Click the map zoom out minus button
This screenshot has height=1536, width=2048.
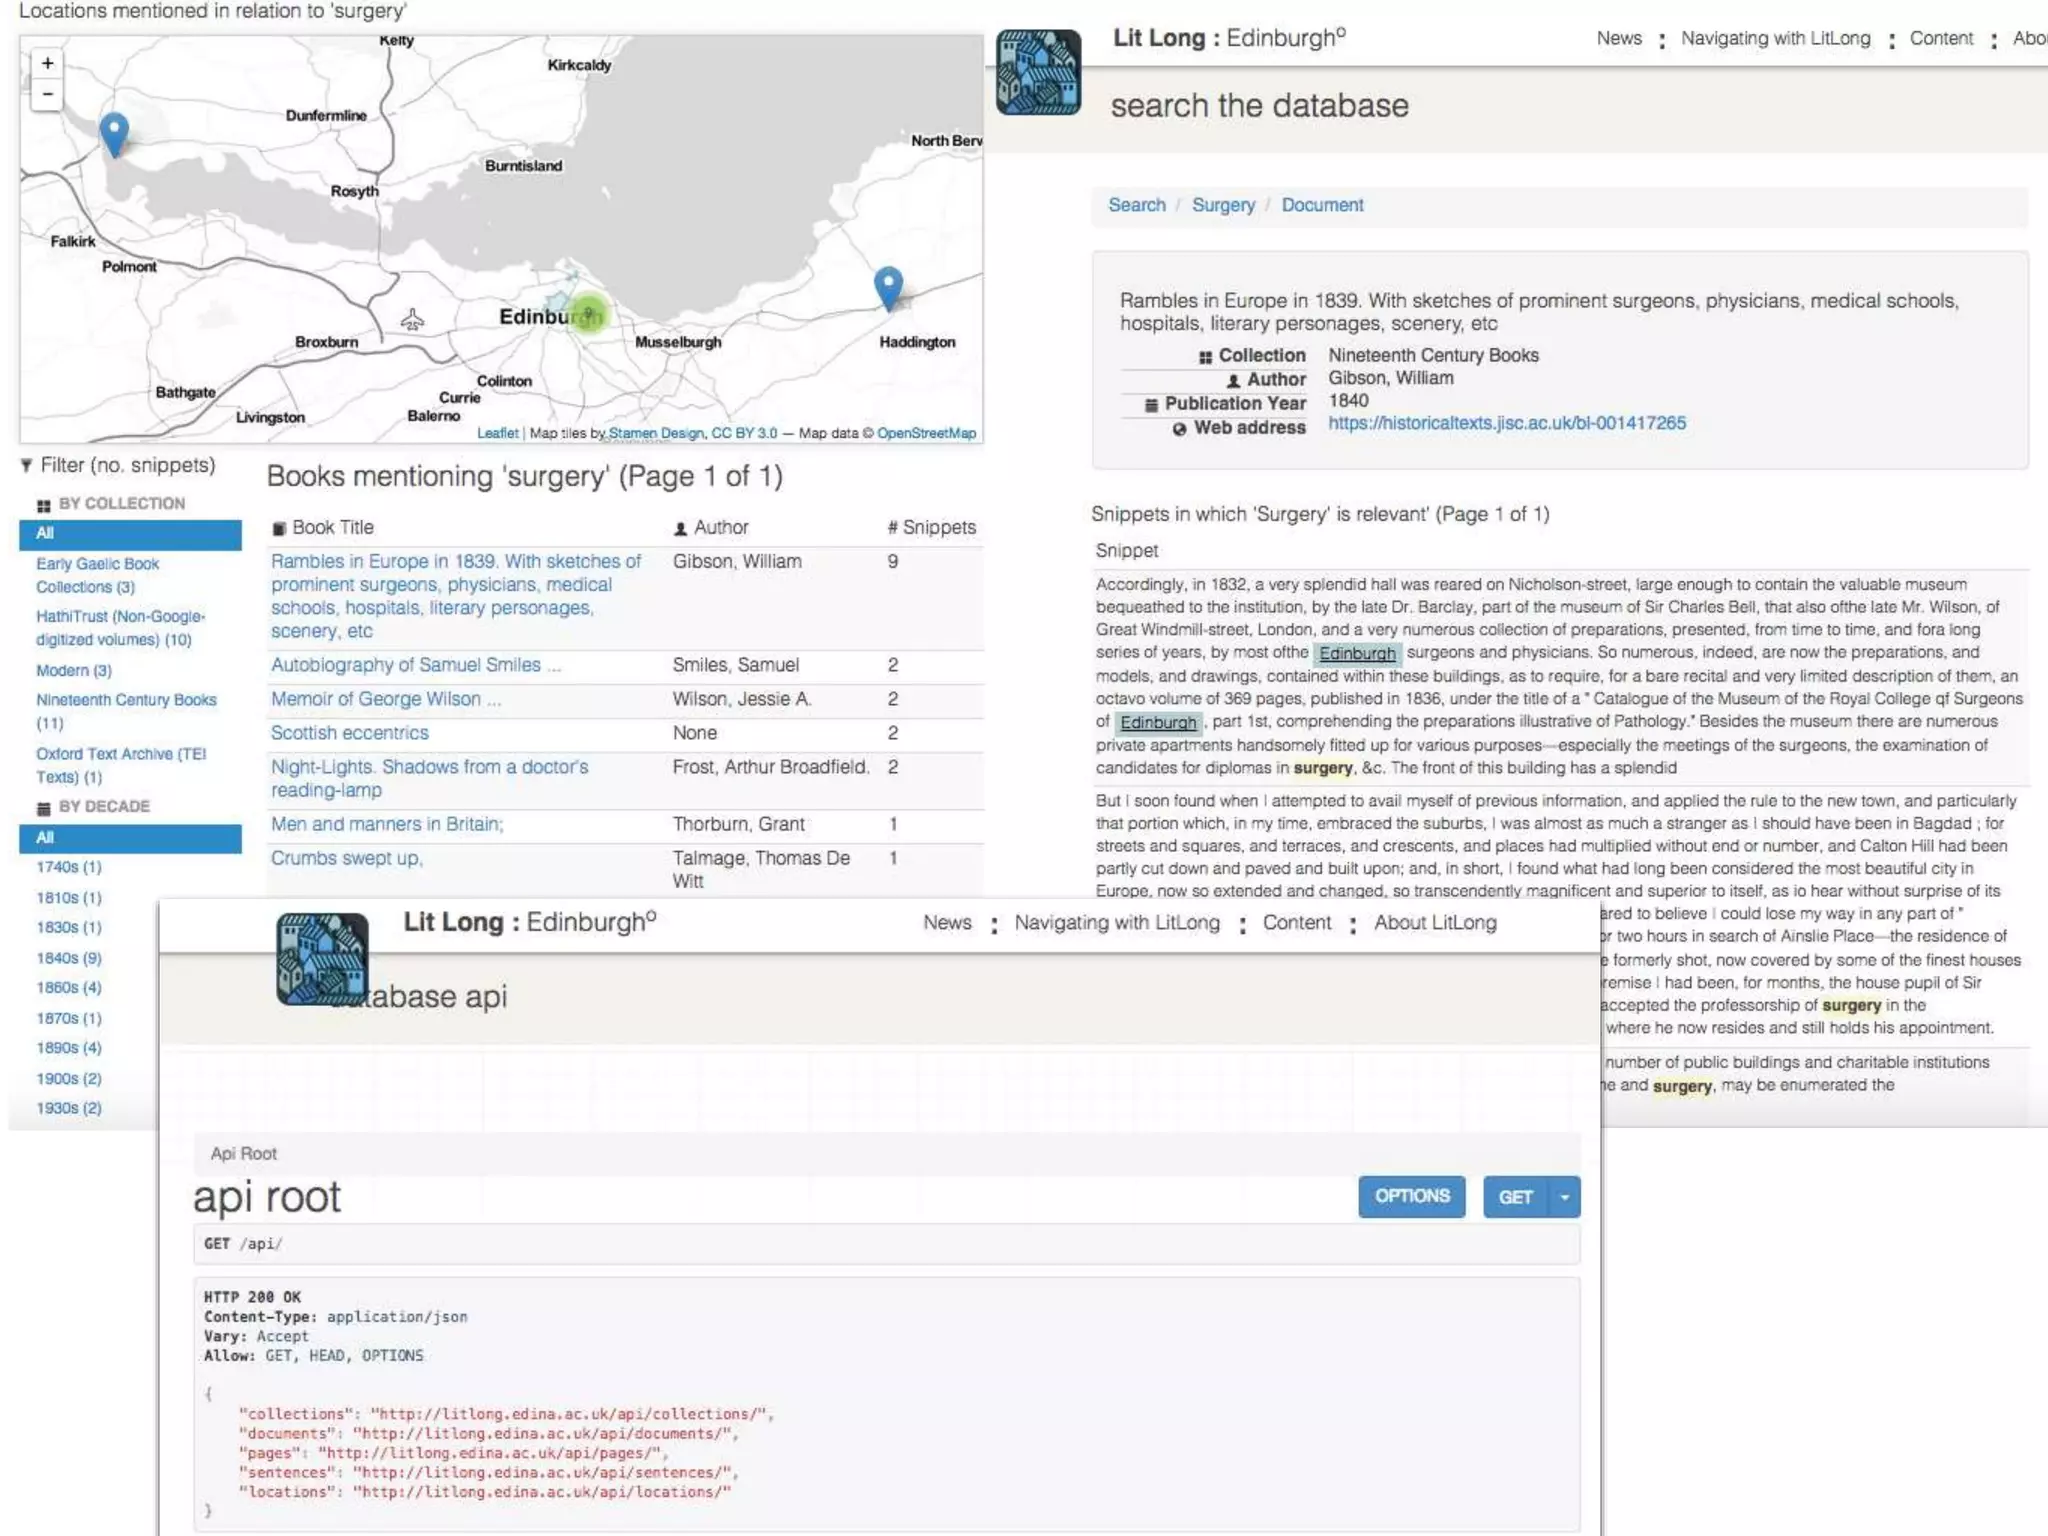47,94
